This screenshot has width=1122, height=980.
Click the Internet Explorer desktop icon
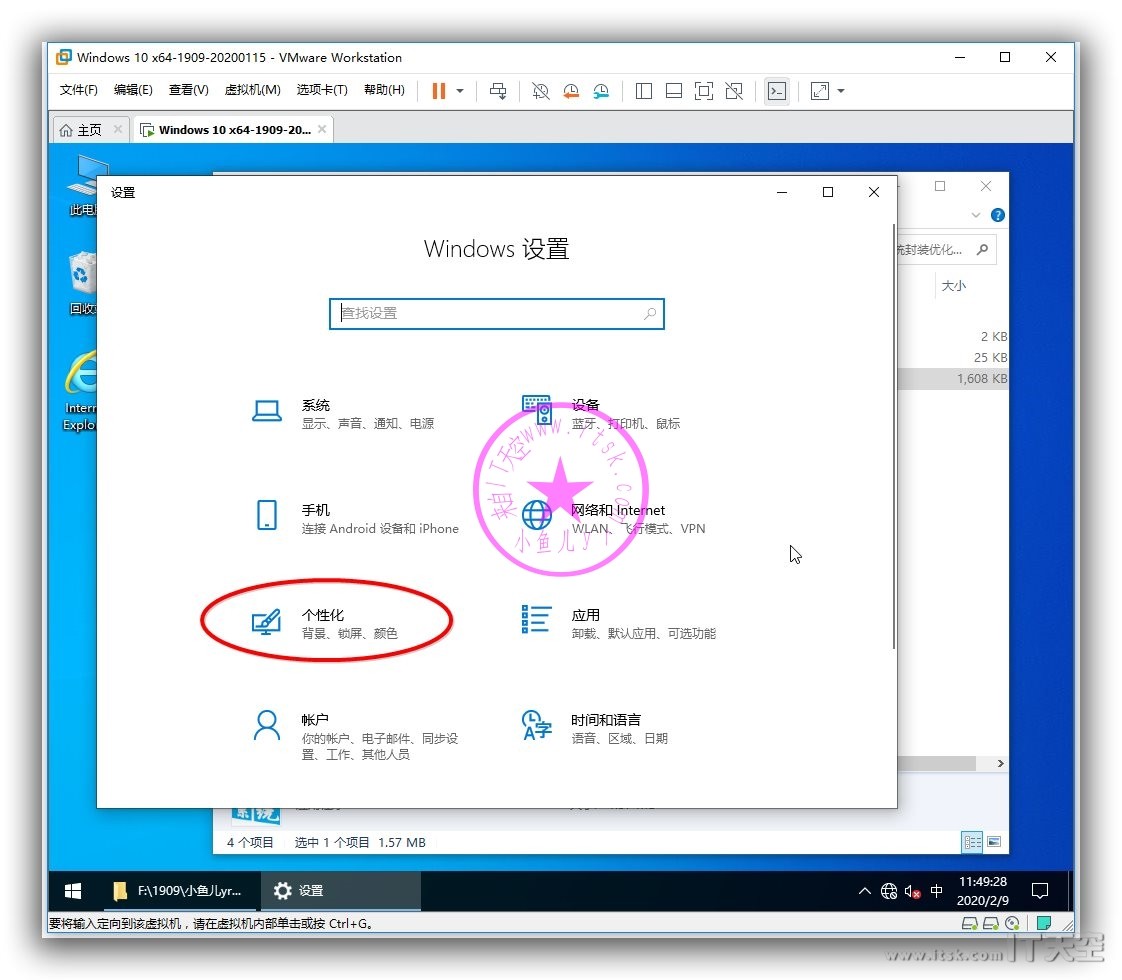coord(79,392)
